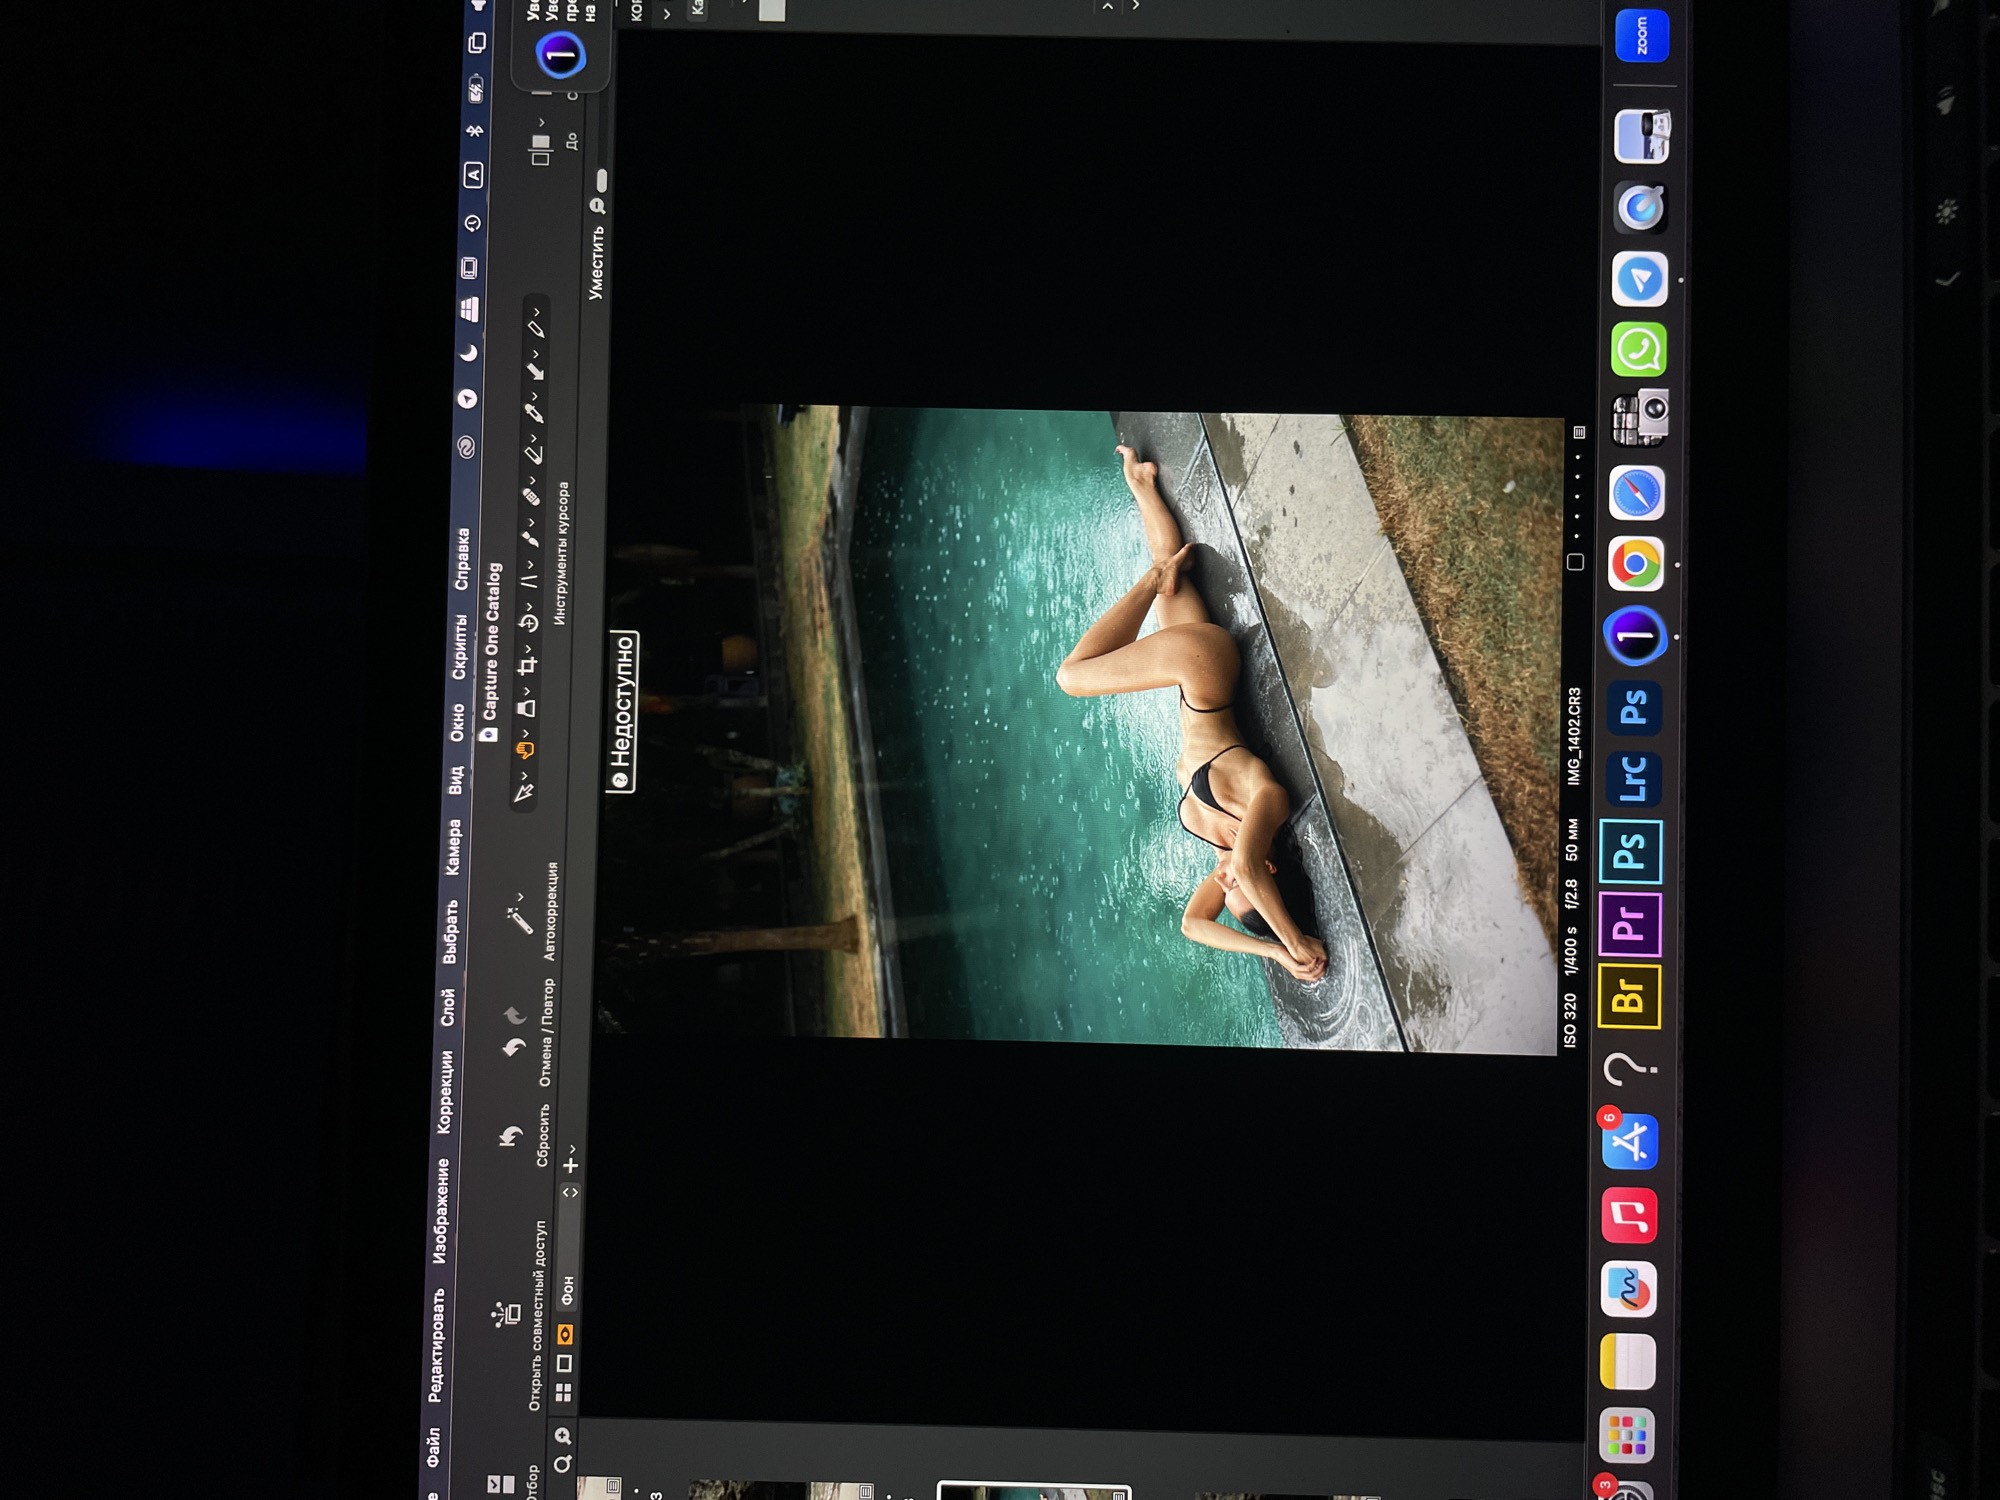
Task: Switch viewer to single-image square mode
Action: [564, 1364]
